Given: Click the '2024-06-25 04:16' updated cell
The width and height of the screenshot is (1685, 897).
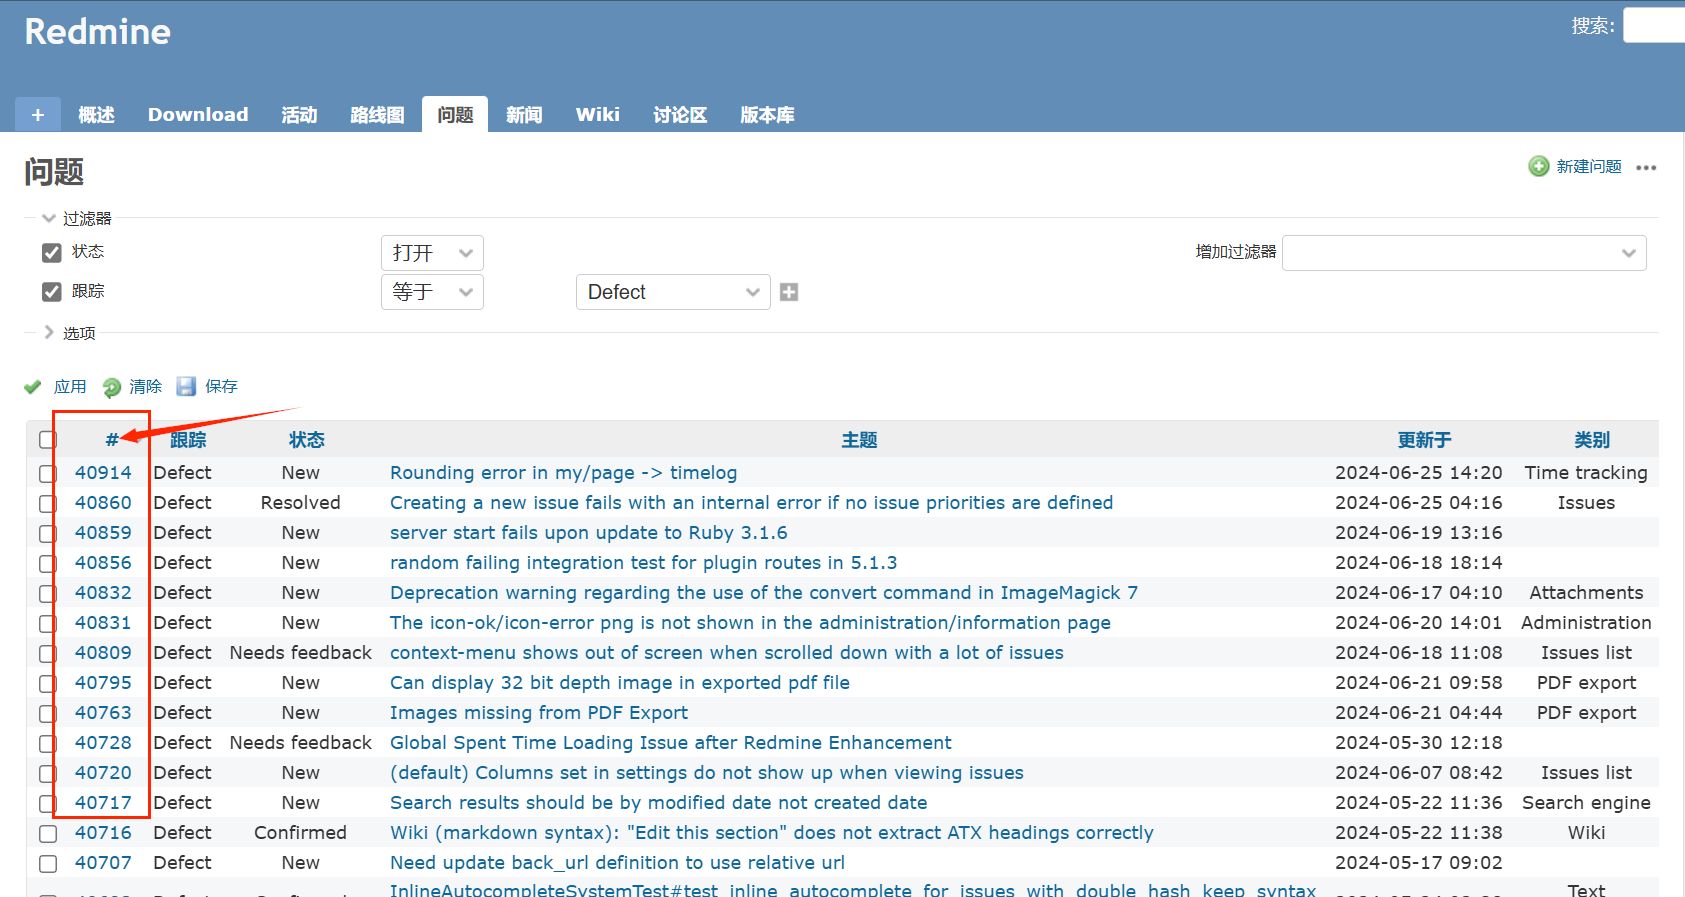Looking at the screenshot, I should coord(1418,503).
